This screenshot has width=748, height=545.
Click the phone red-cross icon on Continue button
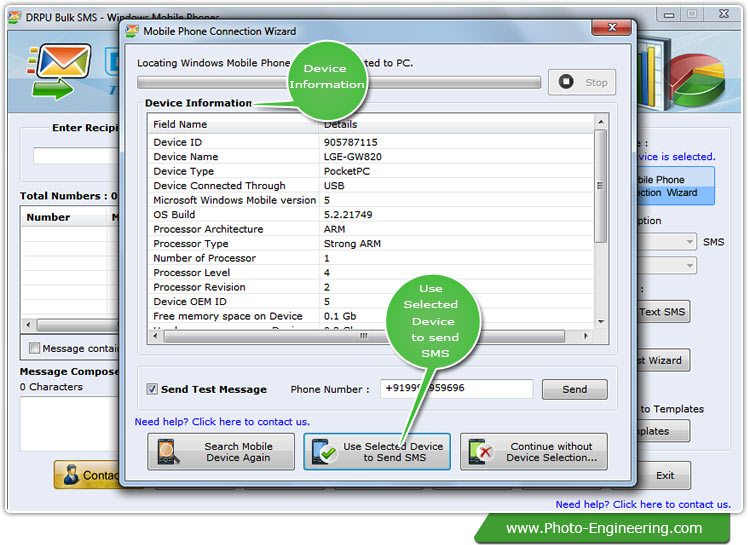pos(480,451)
